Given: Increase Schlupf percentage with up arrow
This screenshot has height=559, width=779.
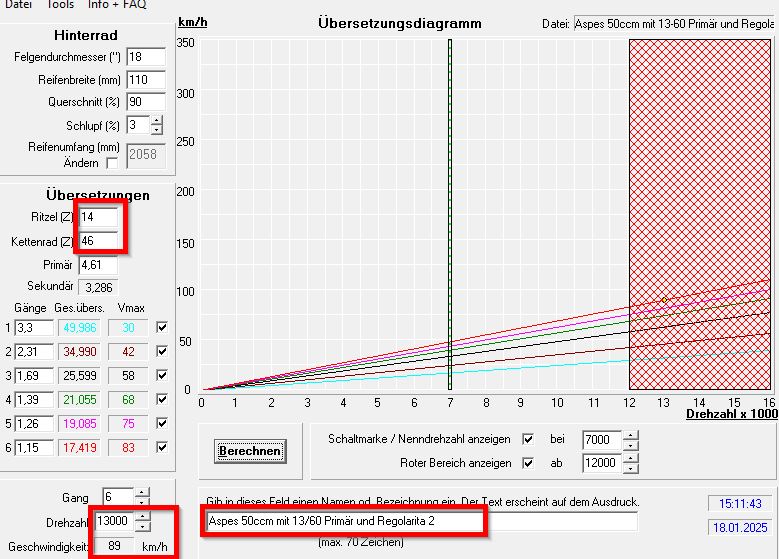Looking at the screenshot, I should click(x=156, y=120).
